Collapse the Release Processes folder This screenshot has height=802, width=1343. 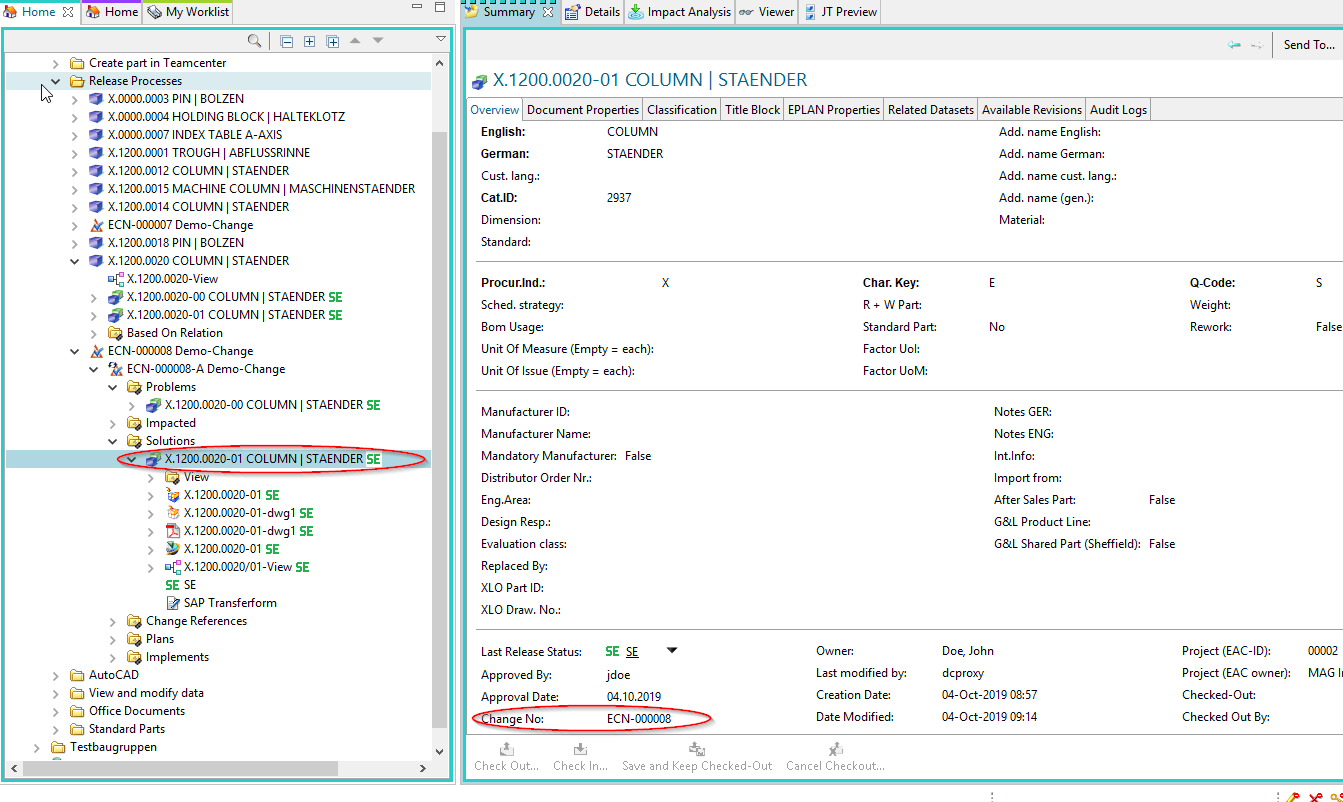point(57,81)
